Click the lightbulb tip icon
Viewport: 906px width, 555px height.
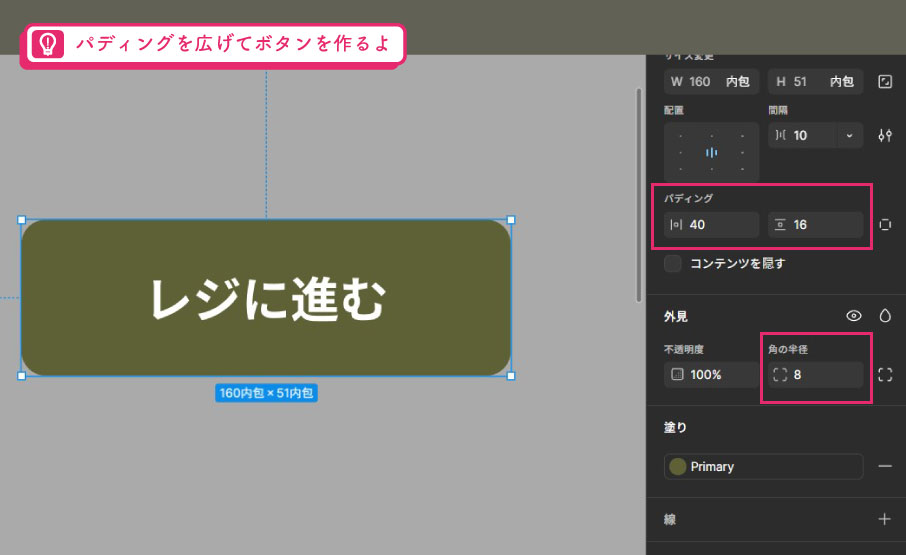point(47,43)
